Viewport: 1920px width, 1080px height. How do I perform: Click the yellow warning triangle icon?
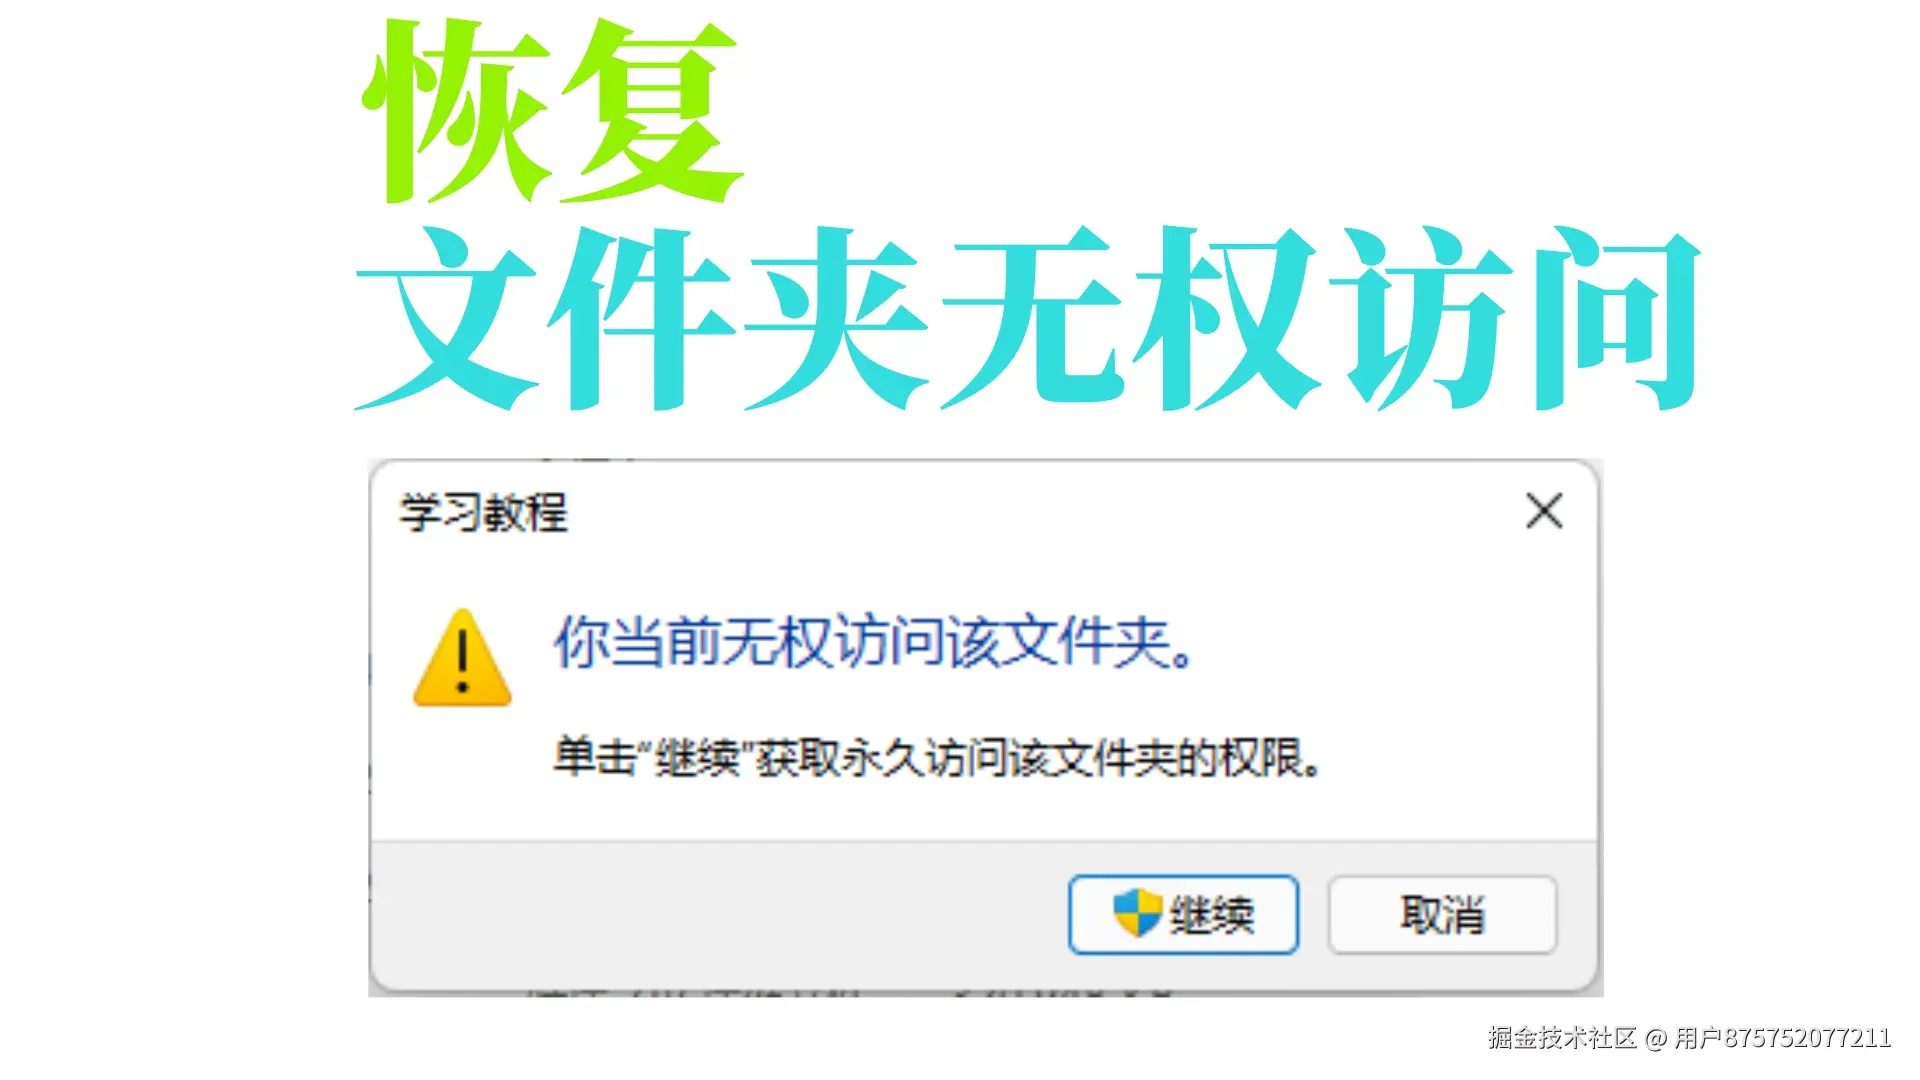click(x=462, y=658)
